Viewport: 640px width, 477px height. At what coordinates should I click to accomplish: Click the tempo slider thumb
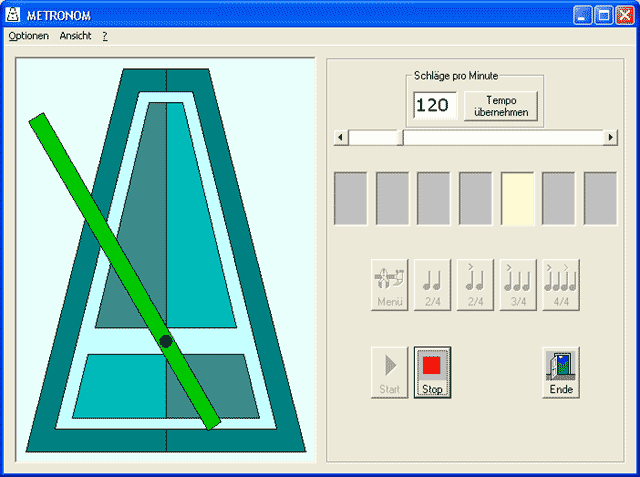375,137
